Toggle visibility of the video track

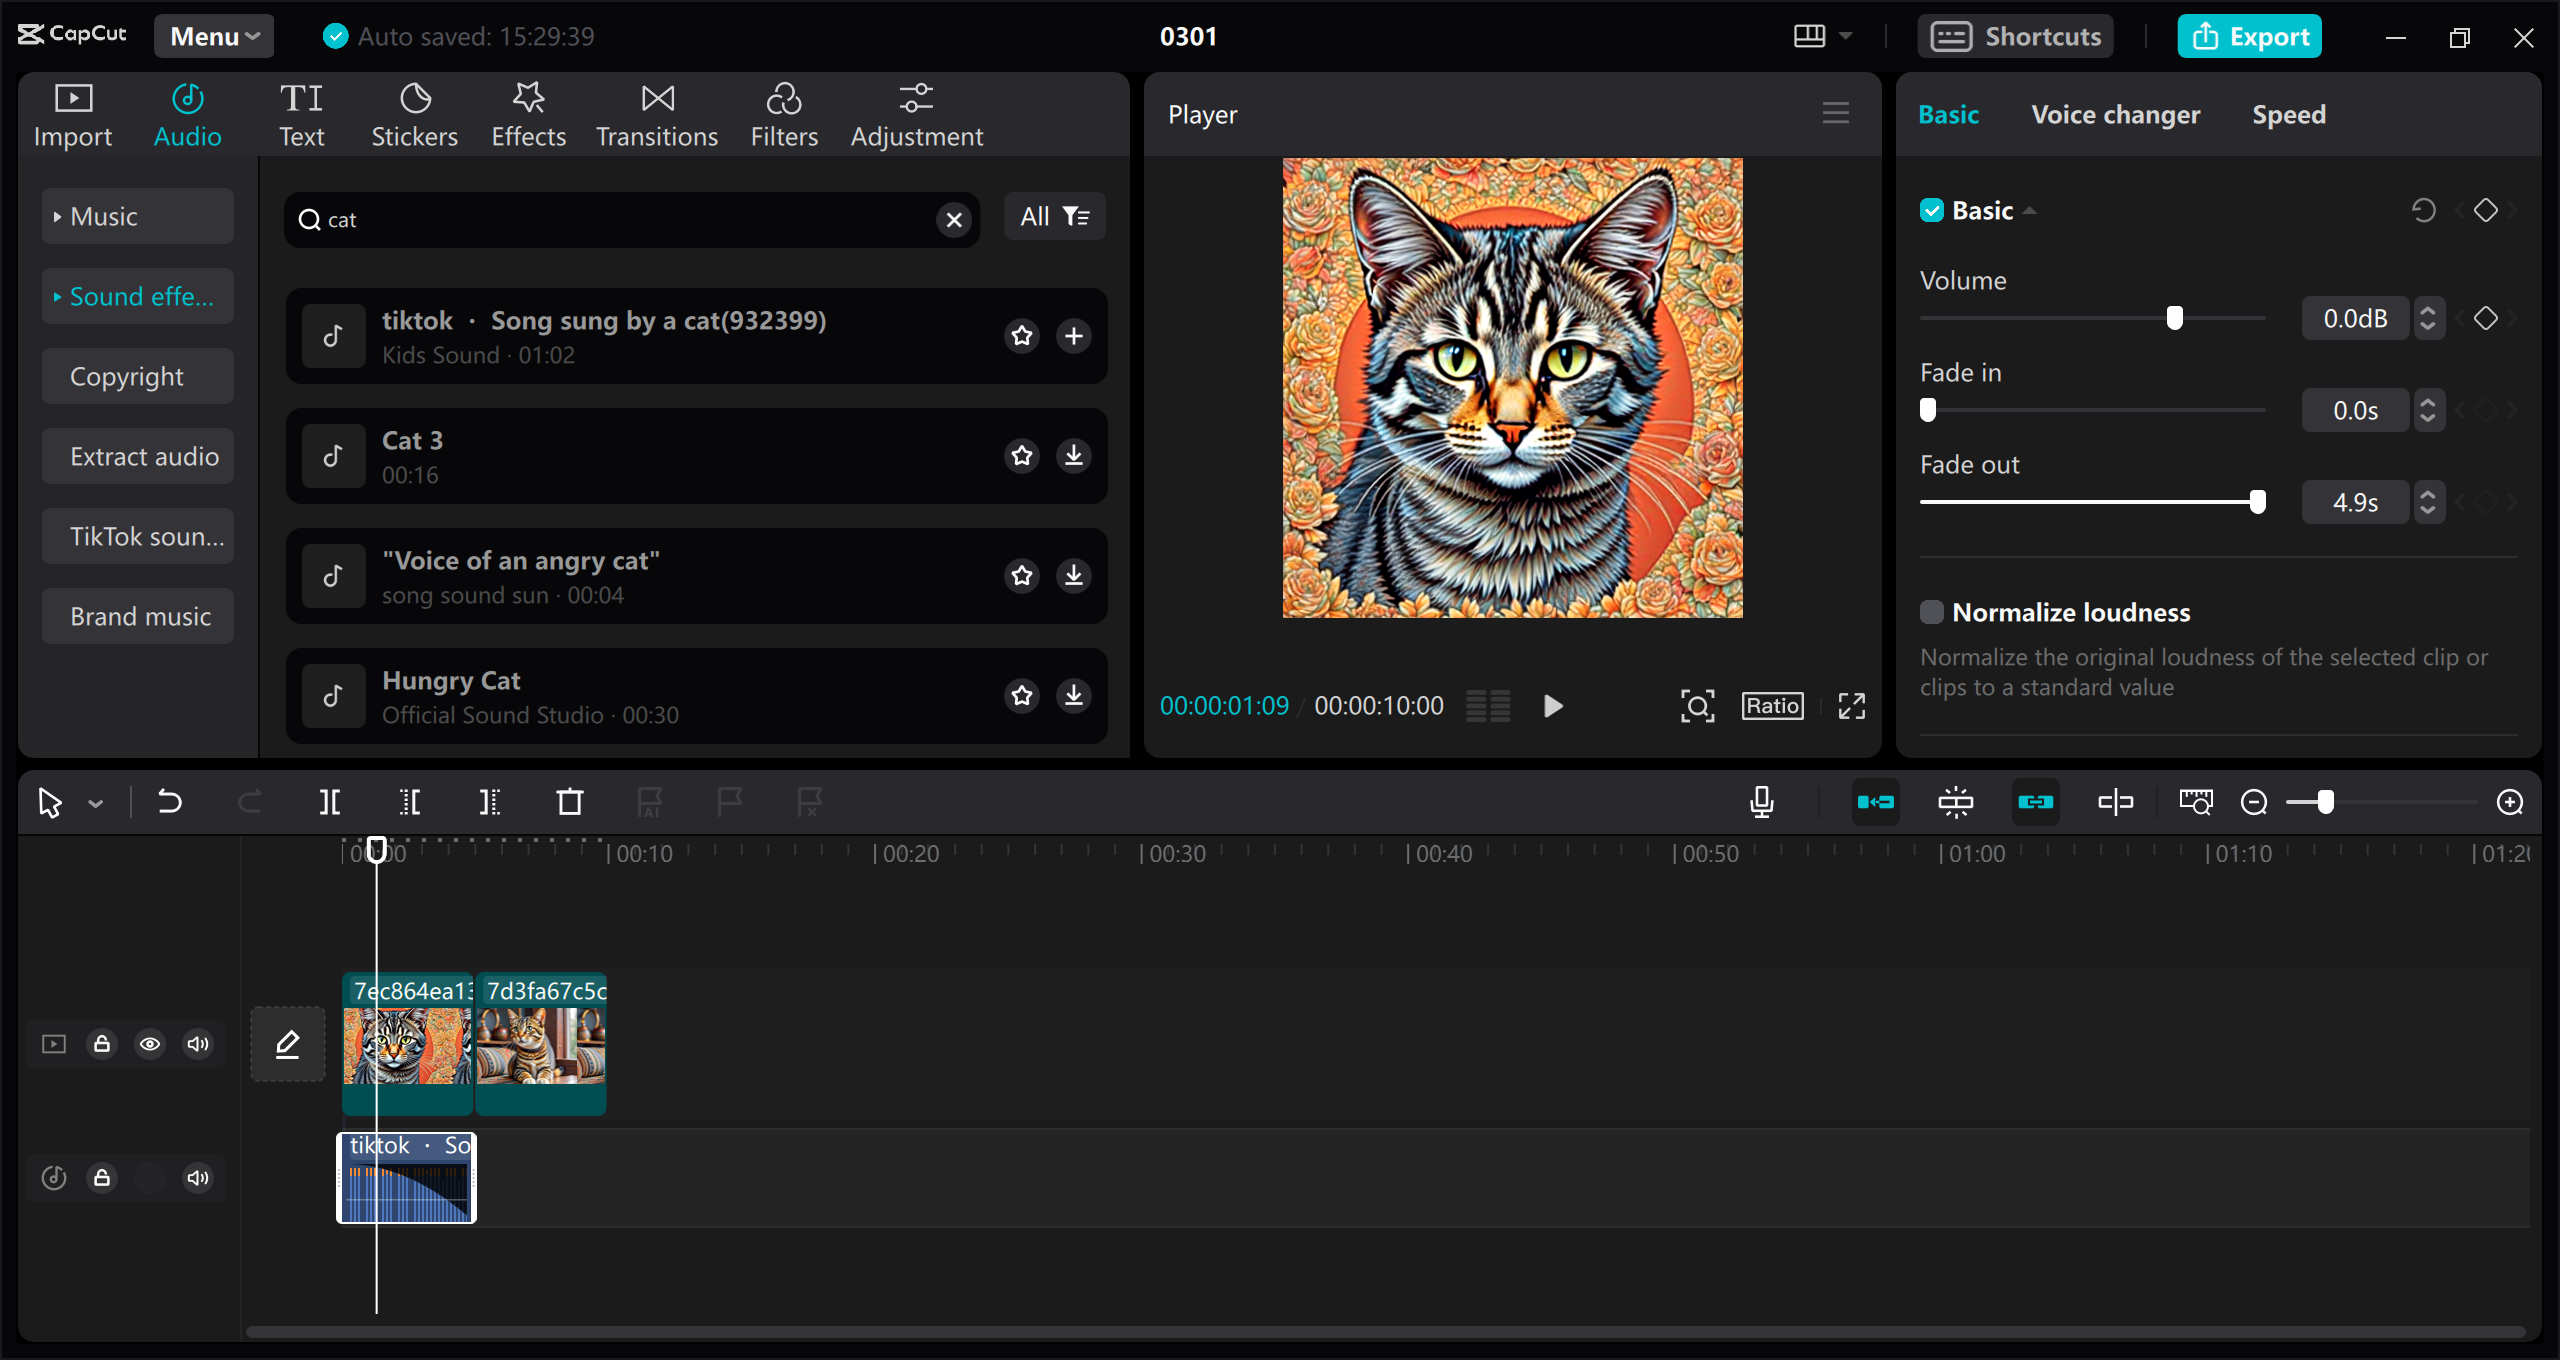(150, 1044)
